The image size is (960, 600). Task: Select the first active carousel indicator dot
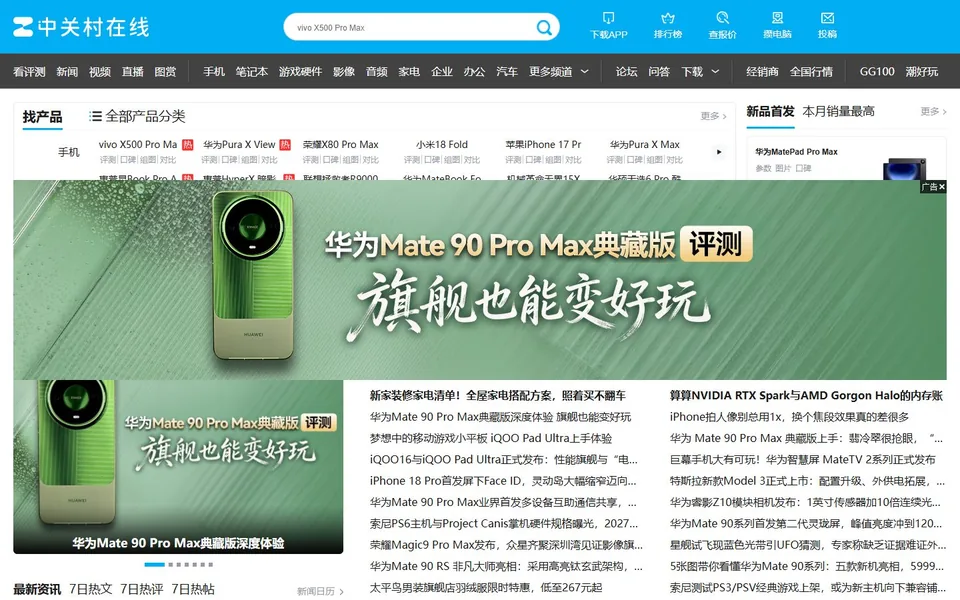(x=154, y=564)
